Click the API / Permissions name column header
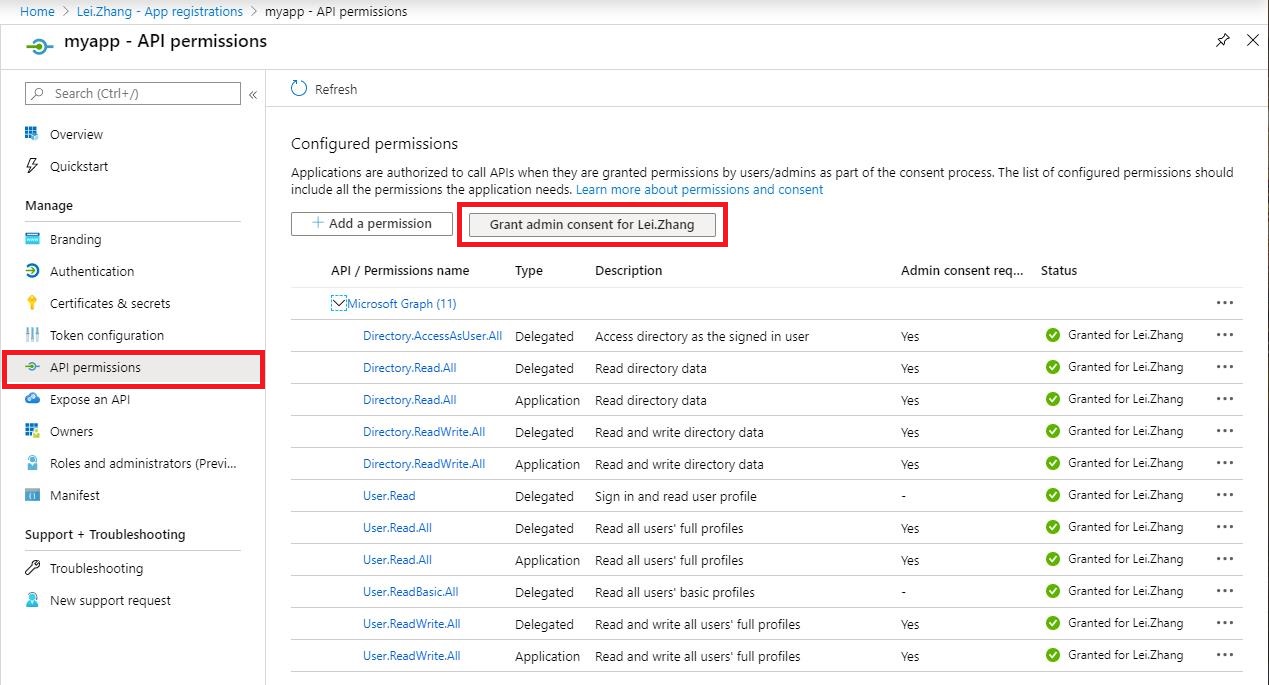 [400, 270]
